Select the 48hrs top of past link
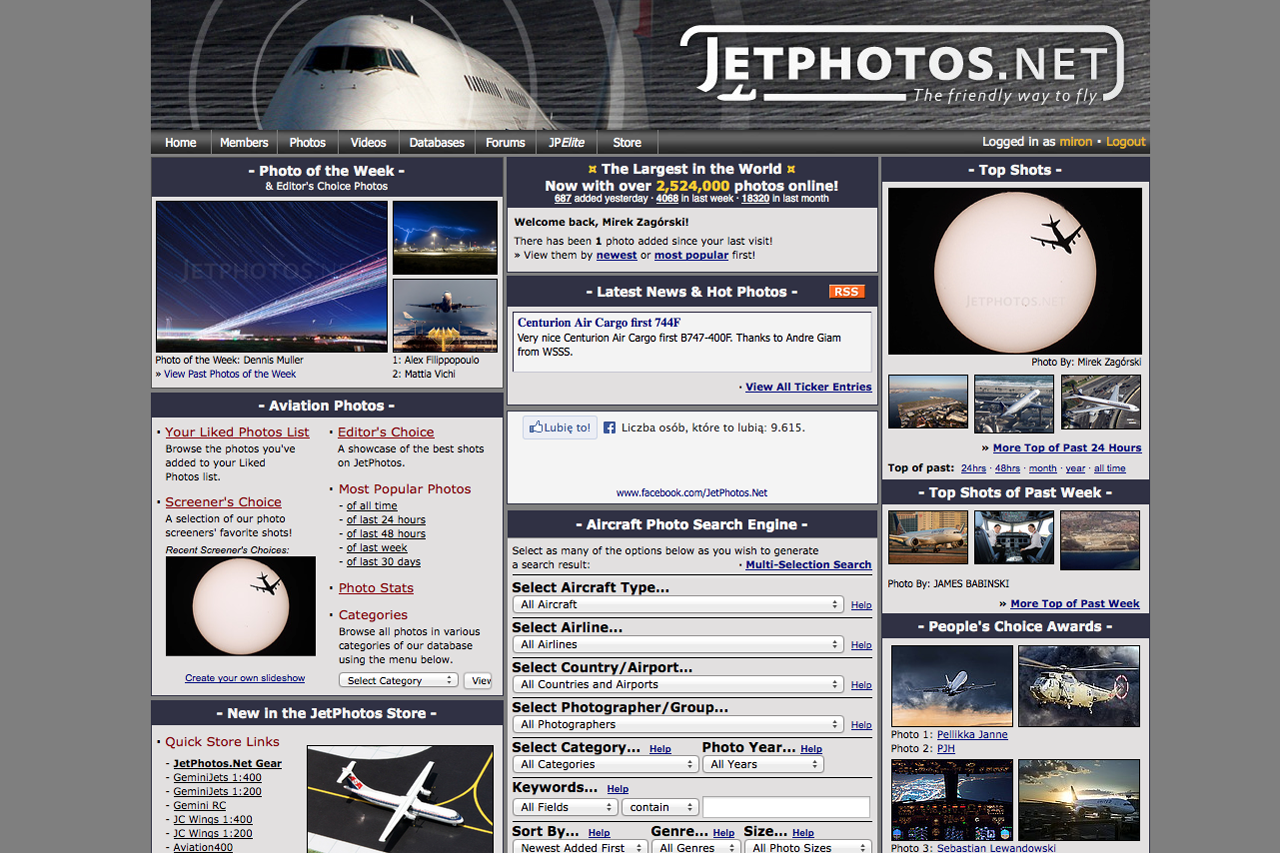 click(1007, 468)
